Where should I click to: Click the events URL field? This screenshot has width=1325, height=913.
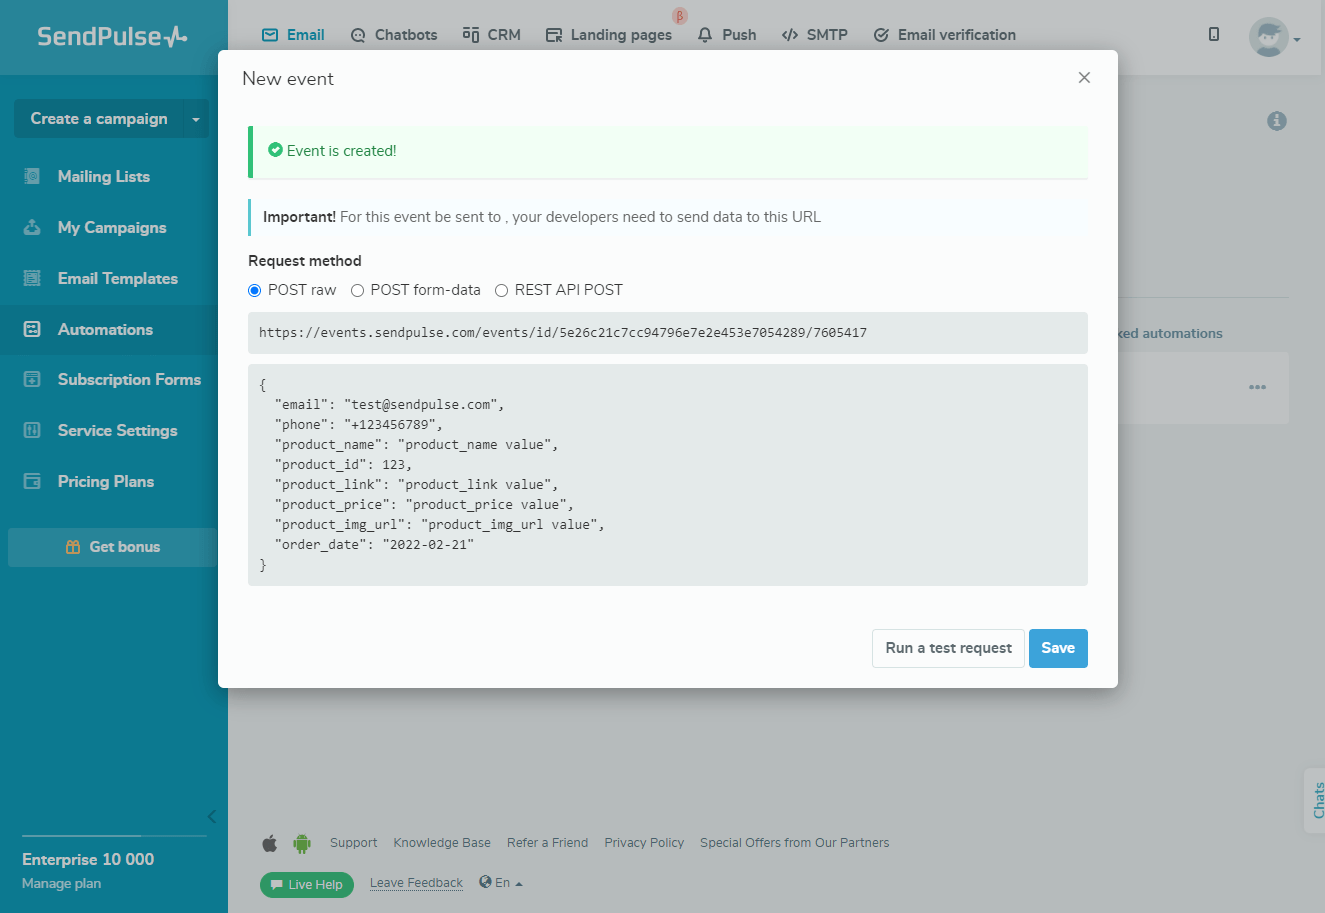tap(667, 333)
